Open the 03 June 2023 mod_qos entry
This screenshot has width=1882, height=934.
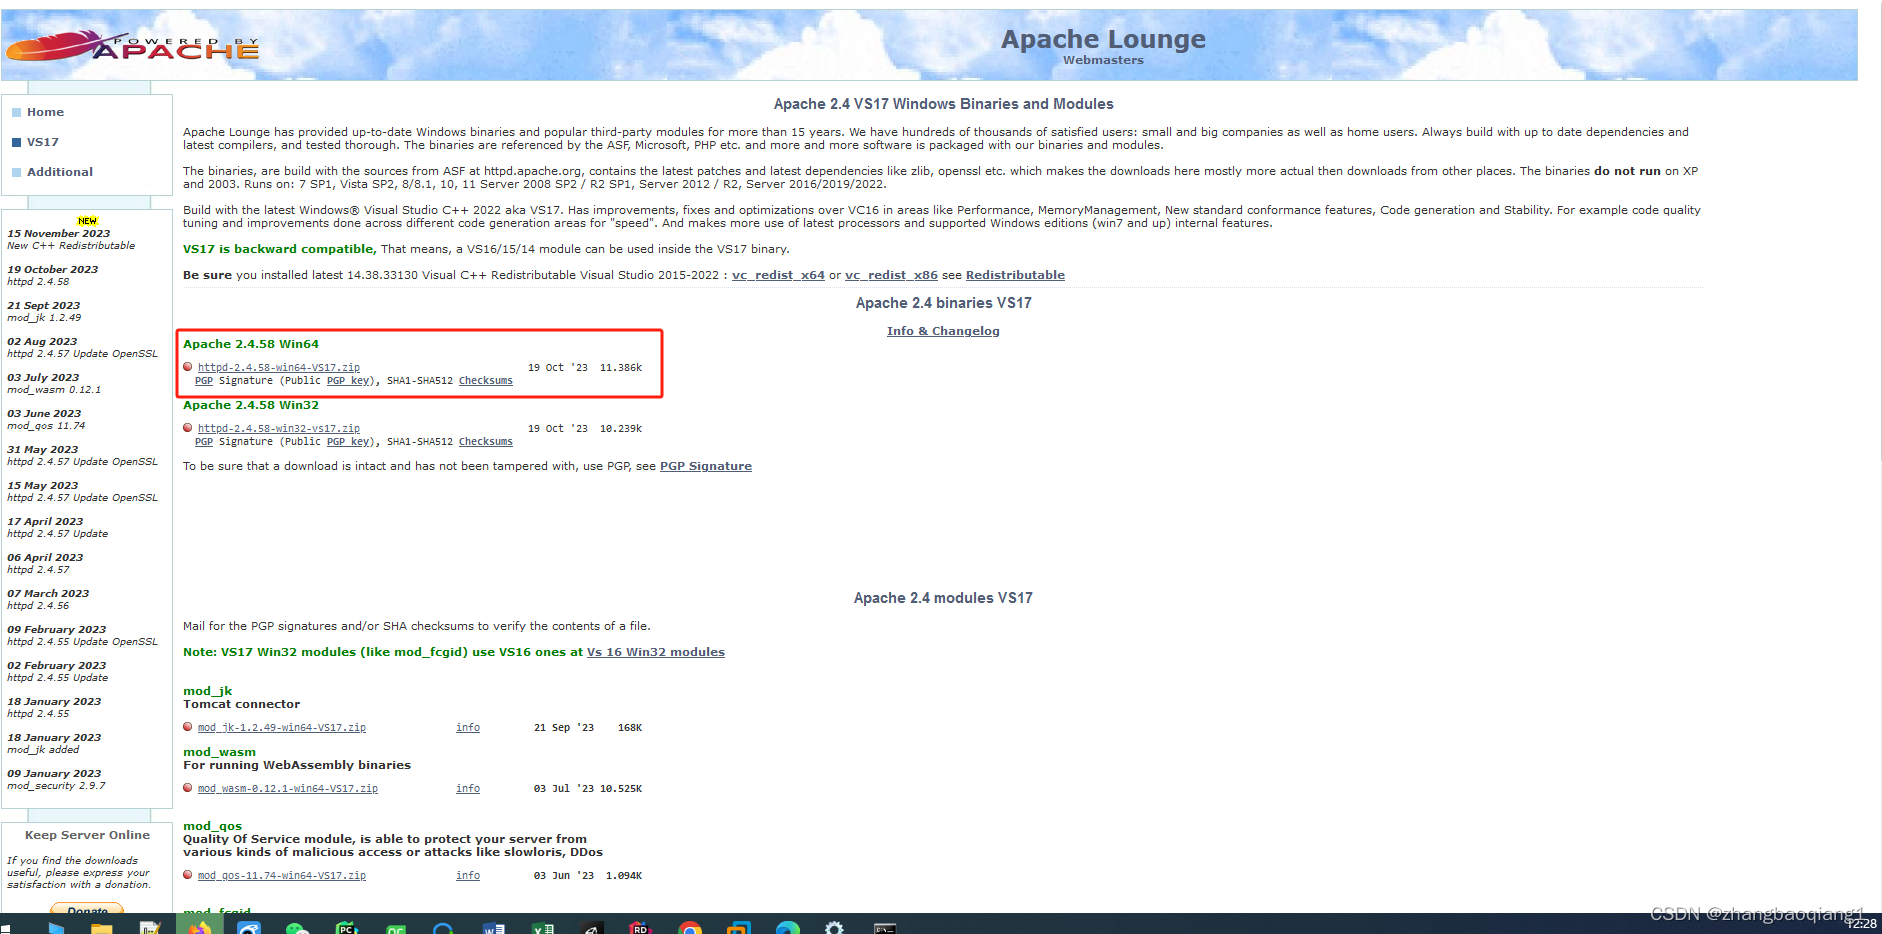(x=47, y=419)
